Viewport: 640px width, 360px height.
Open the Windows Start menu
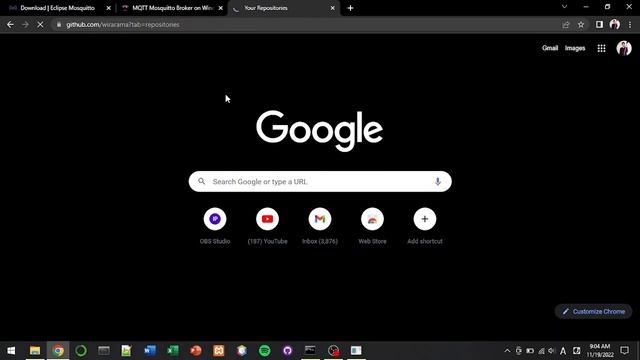pos(11,351)
